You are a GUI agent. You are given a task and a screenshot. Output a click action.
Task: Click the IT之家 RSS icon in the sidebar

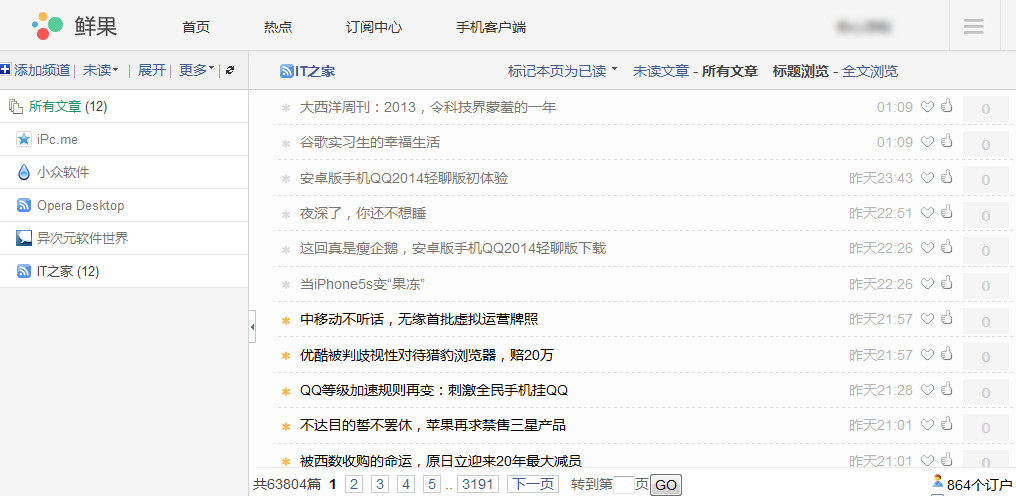(24, 271)
